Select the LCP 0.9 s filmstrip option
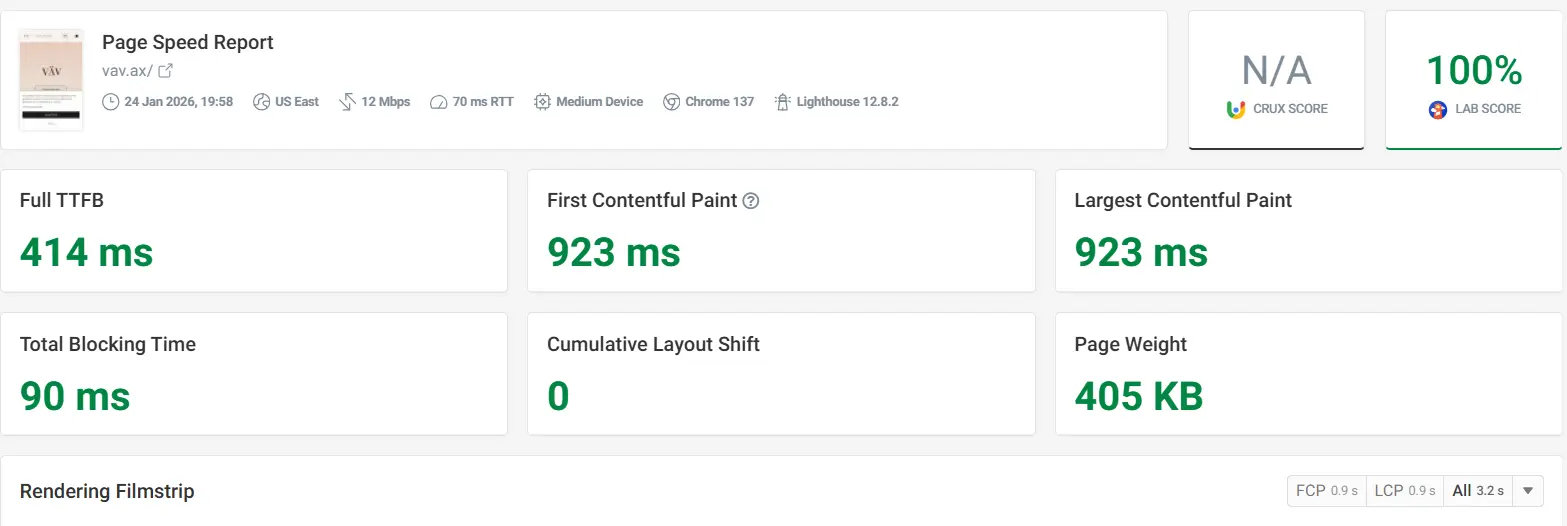This screenshot has height=526, width=1567. (1405, 491)
